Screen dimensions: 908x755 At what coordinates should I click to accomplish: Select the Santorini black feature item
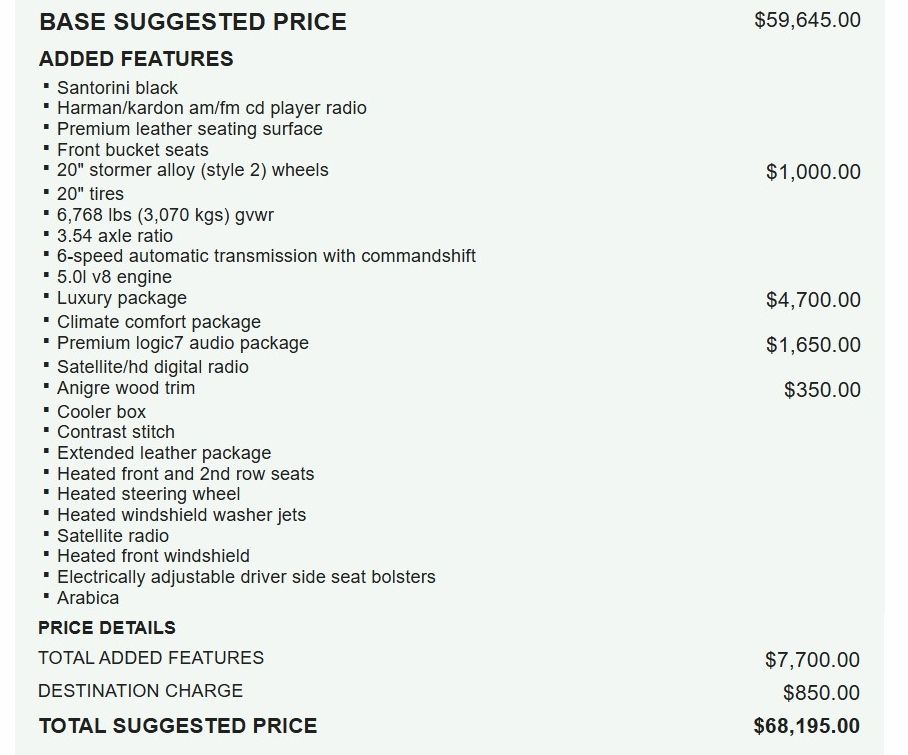(117, 88)
